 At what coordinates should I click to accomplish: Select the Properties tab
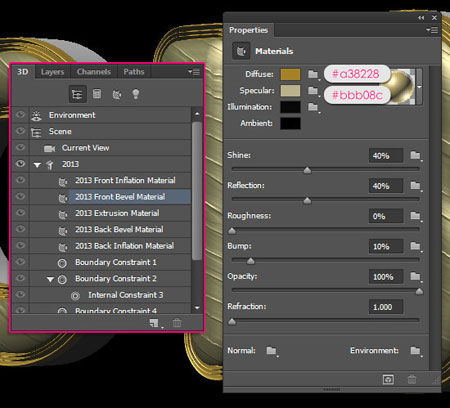click(248, 30)
